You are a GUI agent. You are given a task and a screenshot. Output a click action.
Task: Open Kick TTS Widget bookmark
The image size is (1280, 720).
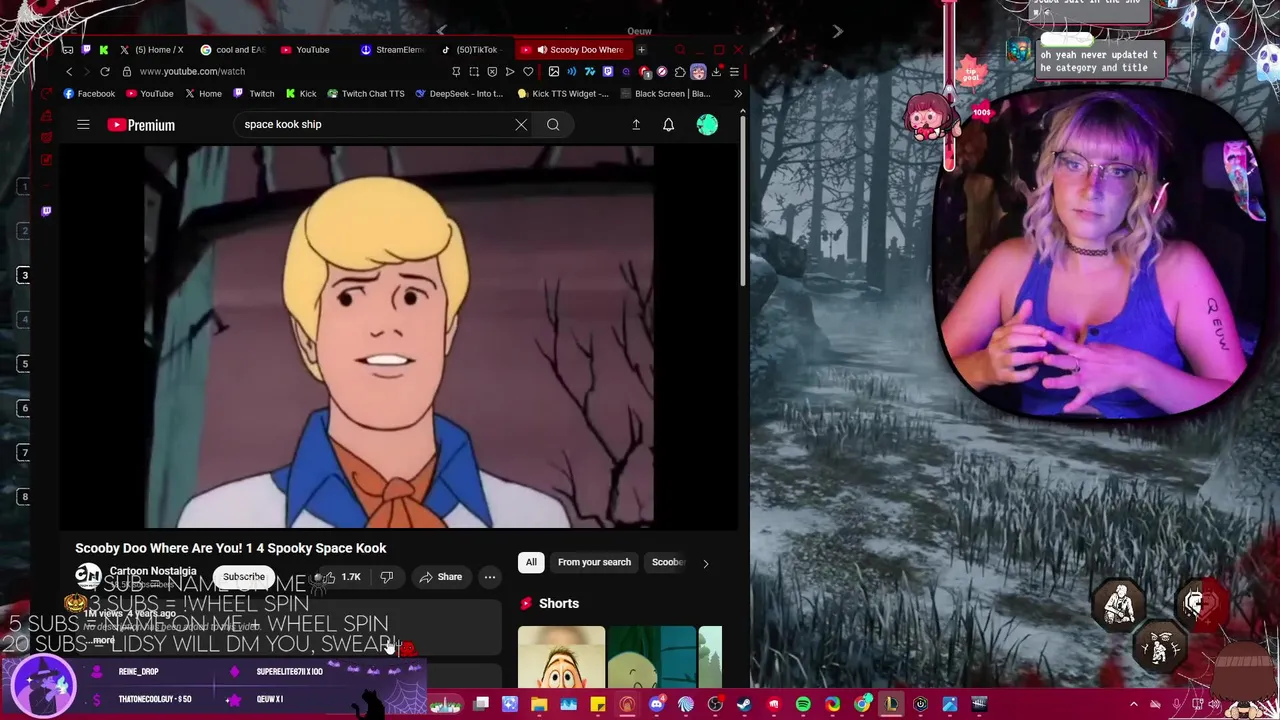(563, 94)
